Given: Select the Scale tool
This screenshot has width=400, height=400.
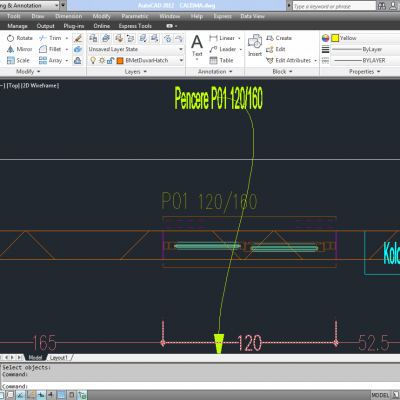Looking at the screenshot, I should 18,60.
